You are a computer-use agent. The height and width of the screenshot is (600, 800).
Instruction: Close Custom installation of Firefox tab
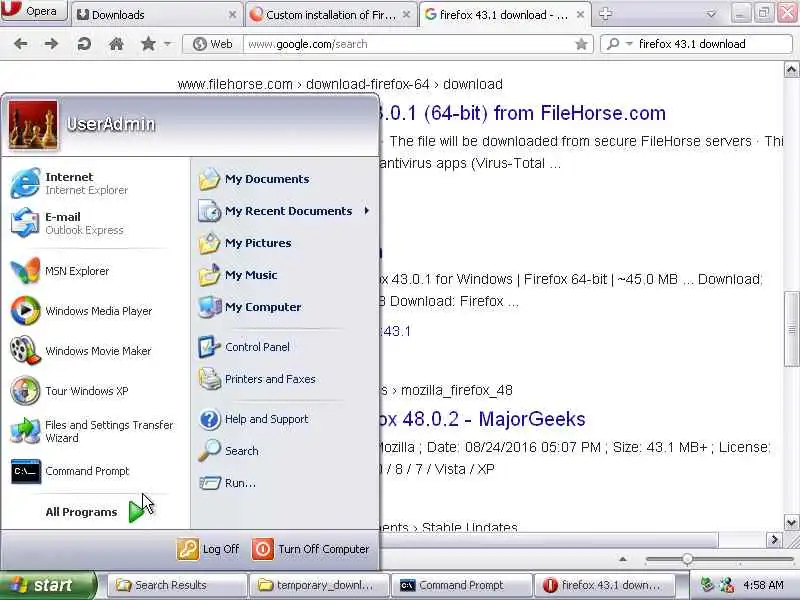pyautogui.click(x=406, y=15)
